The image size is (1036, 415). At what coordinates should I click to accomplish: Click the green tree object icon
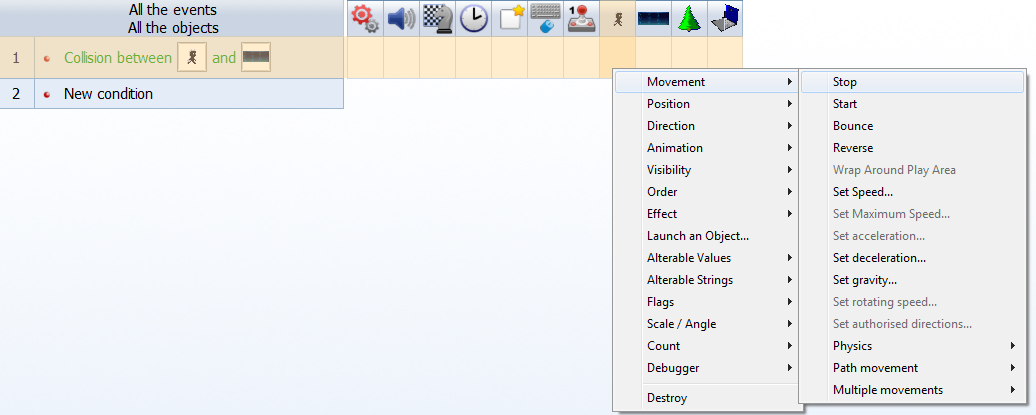click(689, 19)
